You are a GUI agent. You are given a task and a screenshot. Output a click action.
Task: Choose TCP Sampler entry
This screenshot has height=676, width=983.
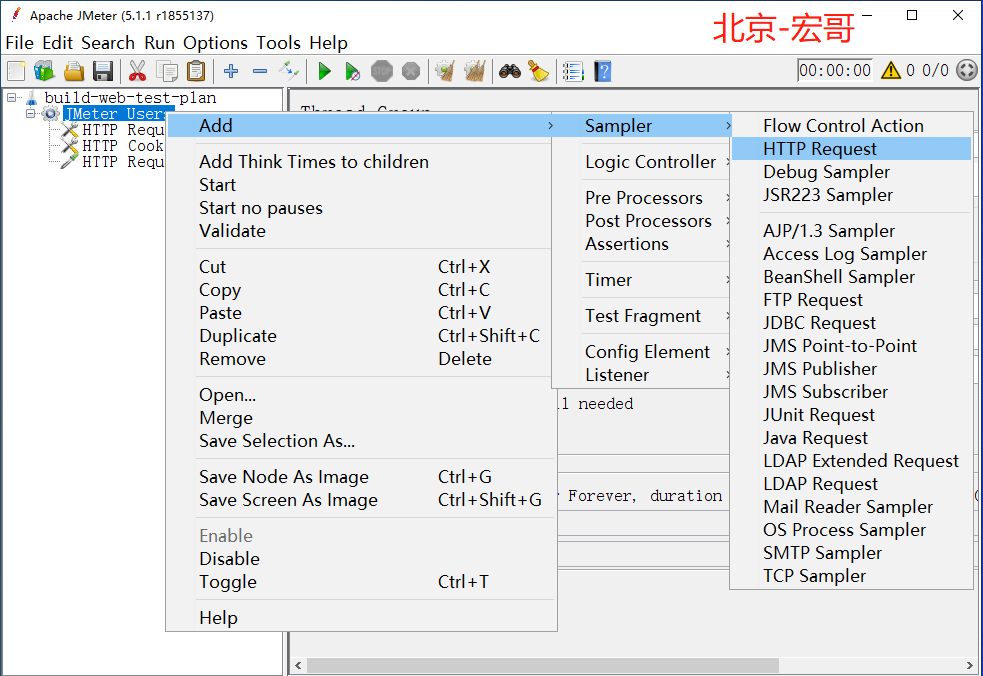[x=851, y=576]
